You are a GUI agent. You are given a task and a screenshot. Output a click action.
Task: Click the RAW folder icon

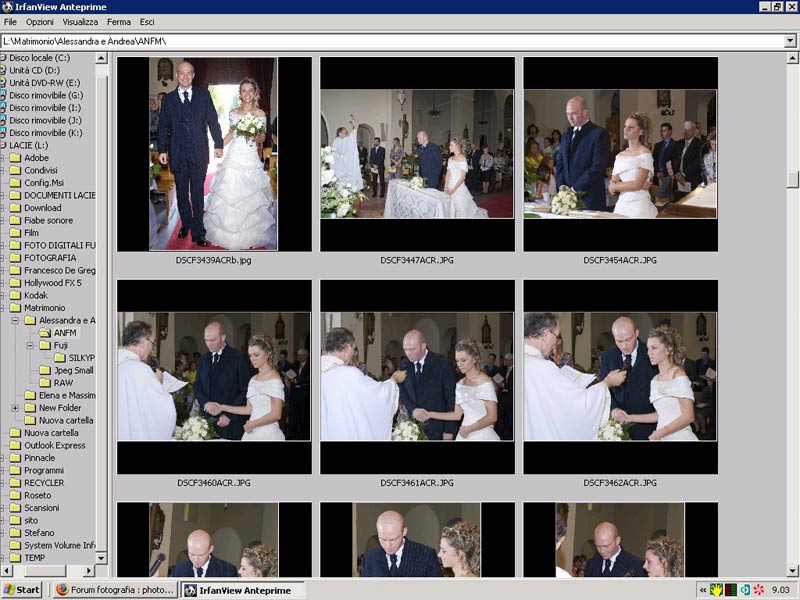pos(45,383)
